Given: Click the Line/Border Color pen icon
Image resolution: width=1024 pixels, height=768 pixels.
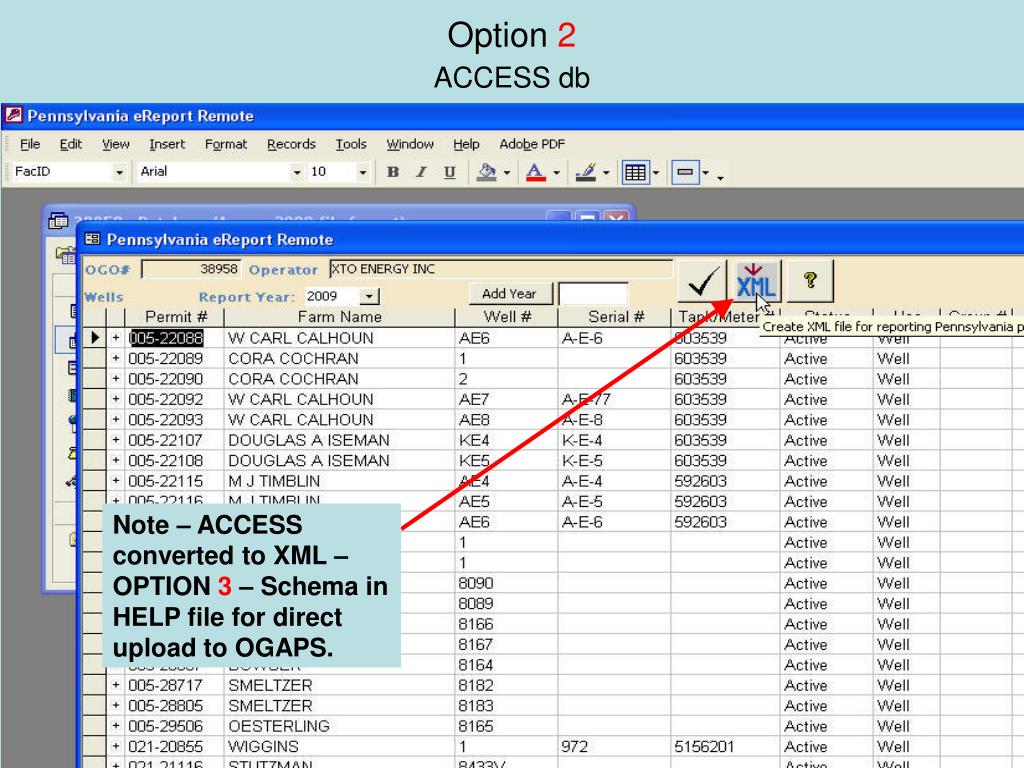Looking at the screenshot, I should [x=585, y=172].
